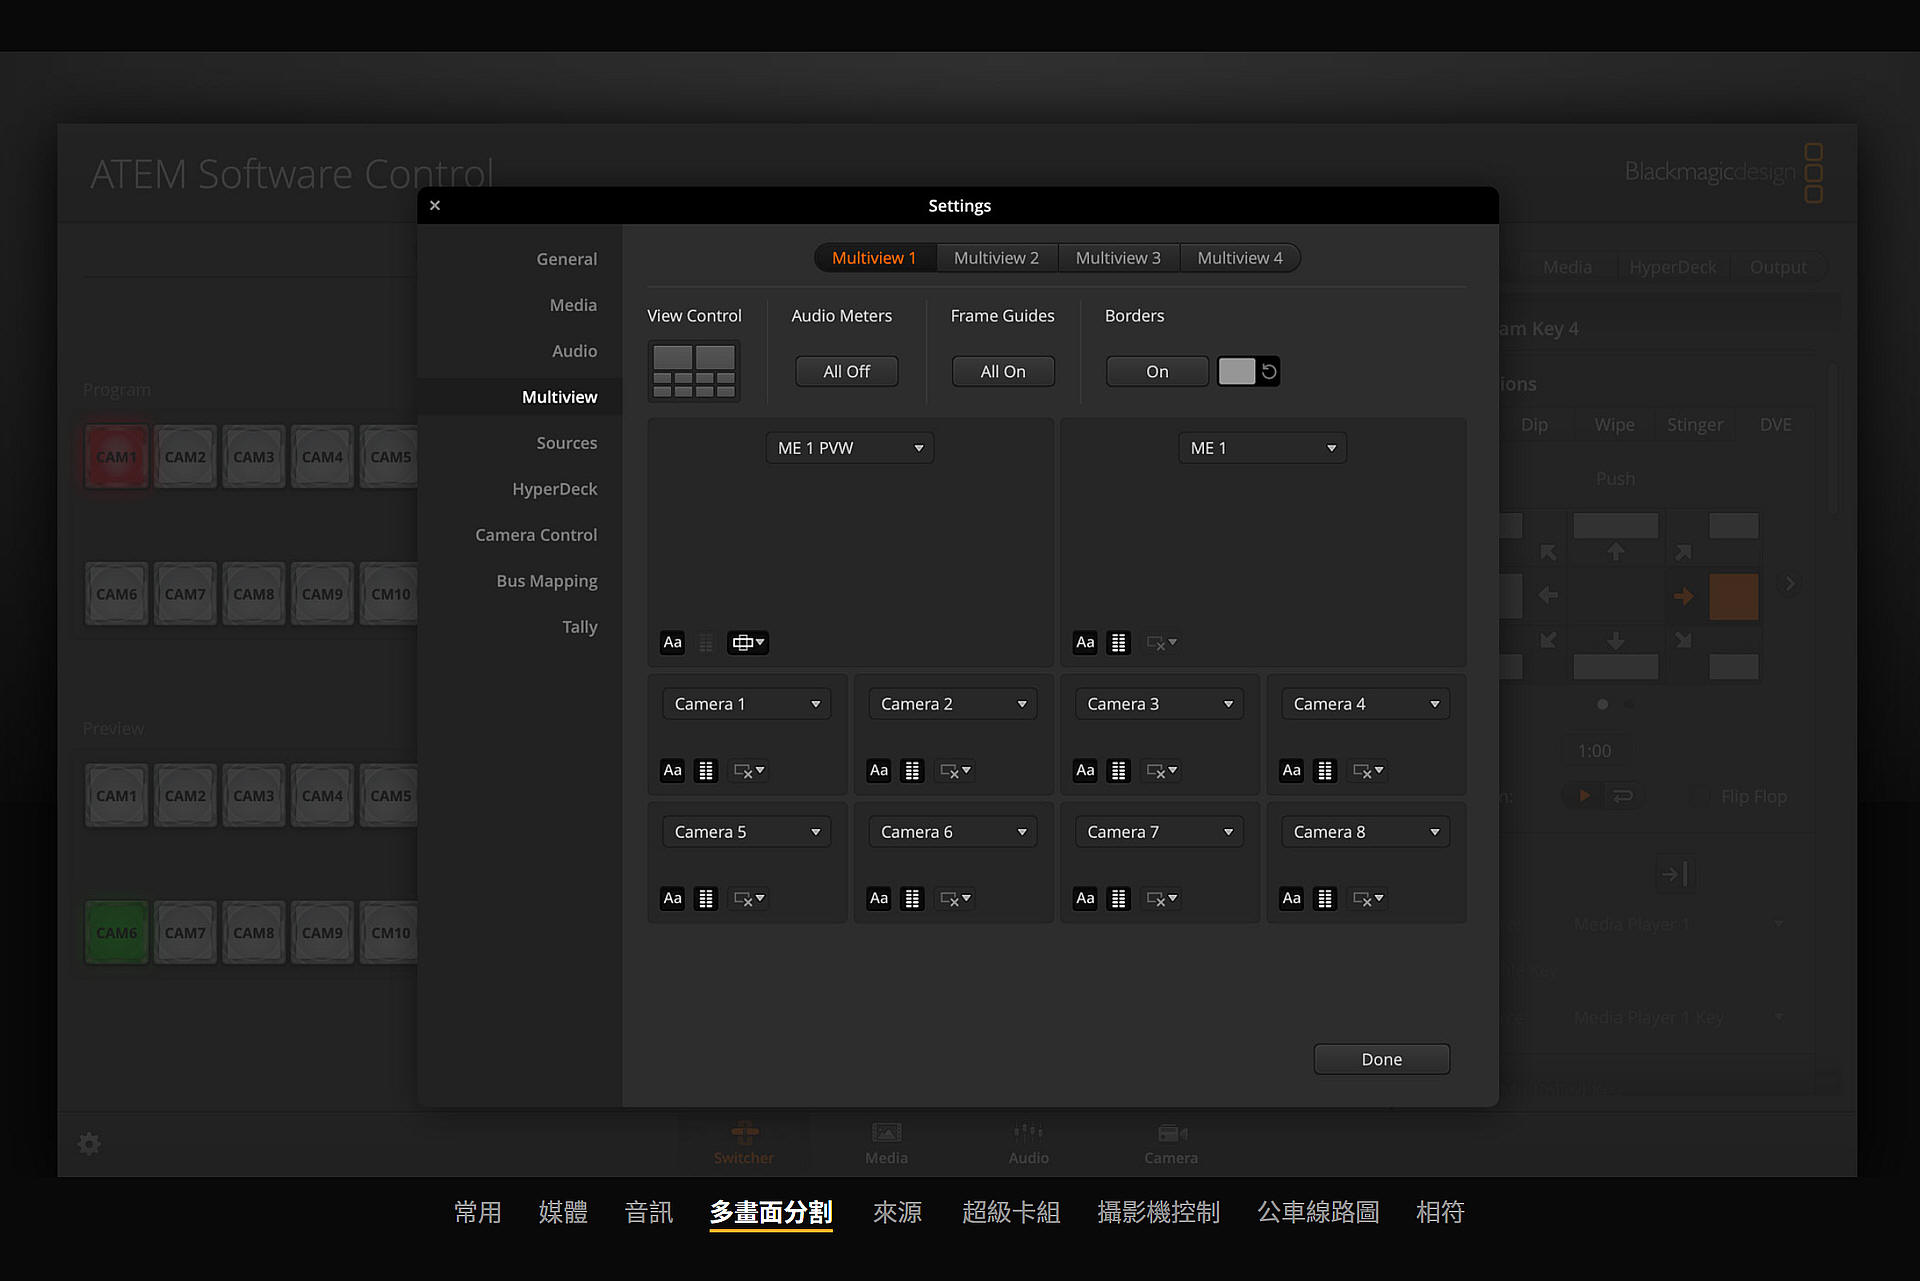The image size is (1920, 1281).
Task: Click the Done button
Action: pos(1381,1059)
